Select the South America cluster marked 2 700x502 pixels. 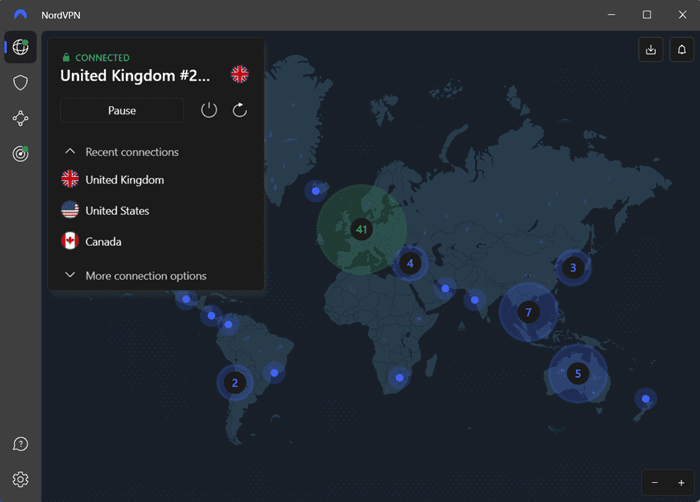pos(235,383)
